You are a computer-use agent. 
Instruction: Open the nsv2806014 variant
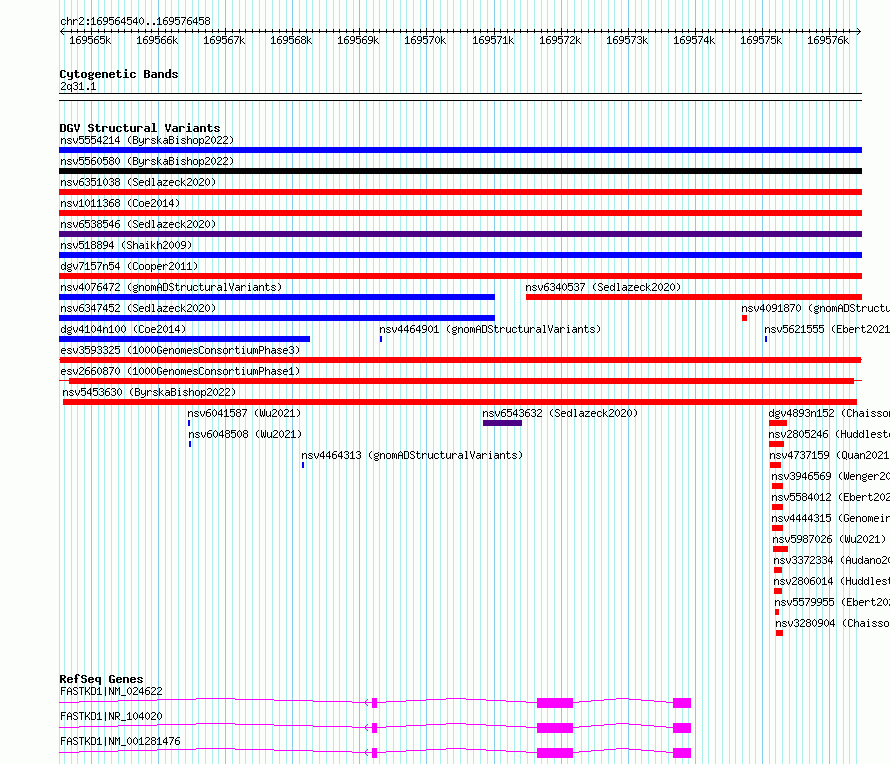(x=831, y=581)
